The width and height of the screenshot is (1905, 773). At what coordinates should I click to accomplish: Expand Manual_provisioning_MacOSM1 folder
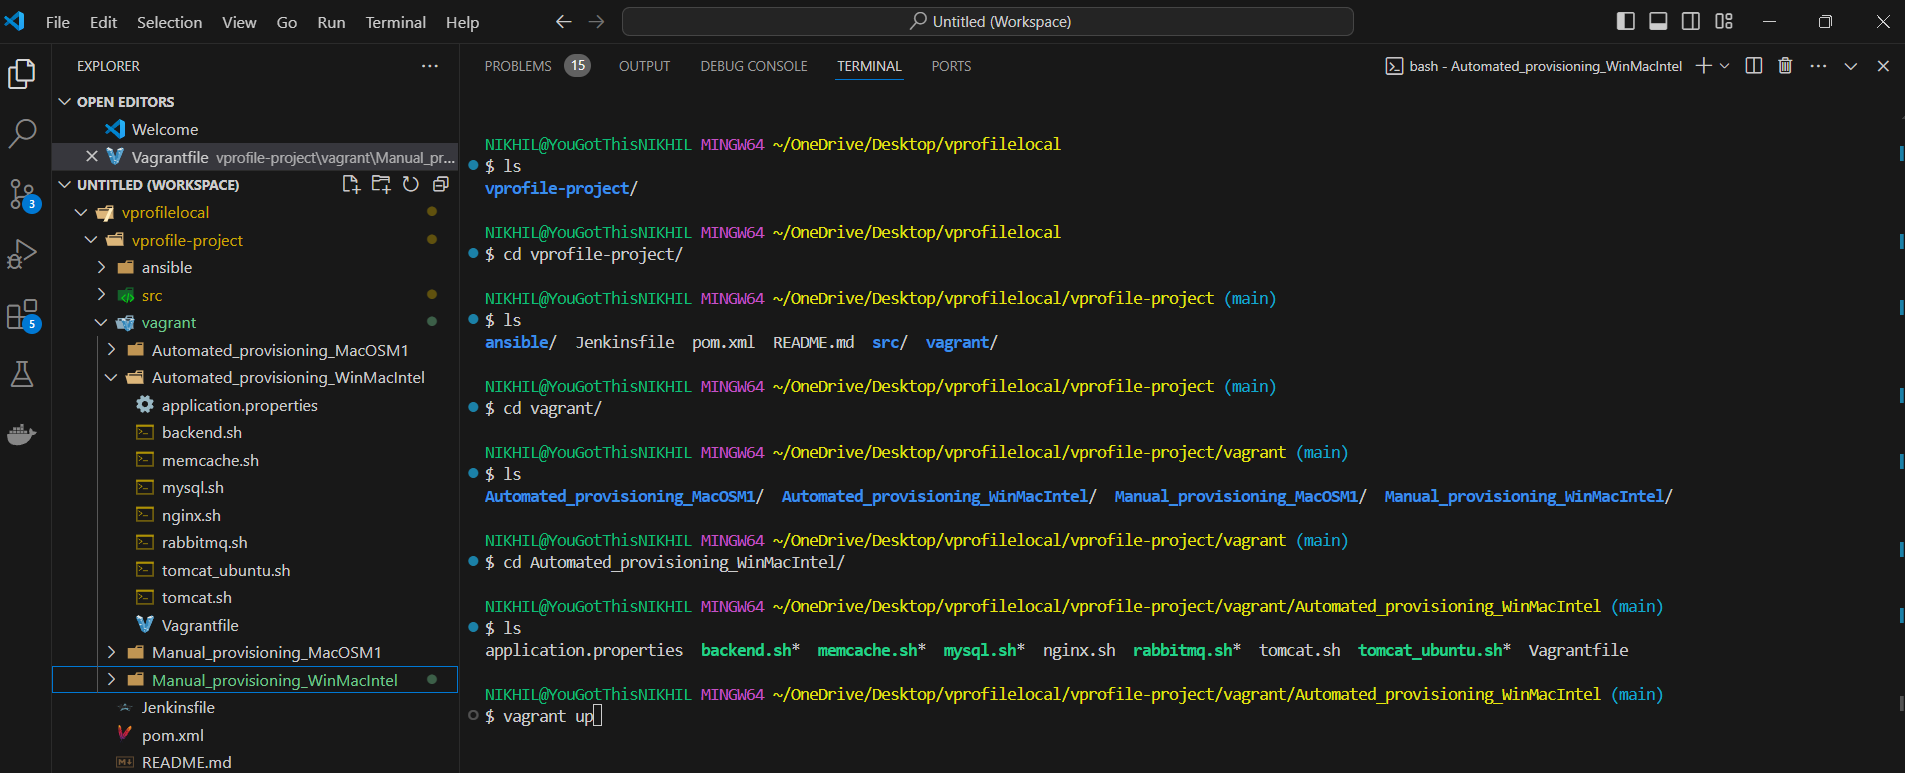[112, 652]
